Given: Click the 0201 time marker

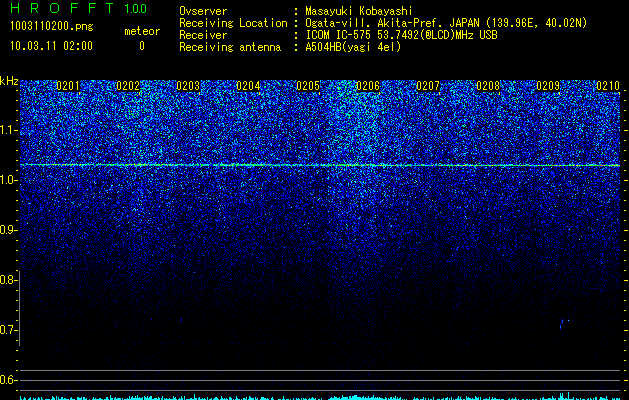Looking at the screenshot, I should click(68, 86).
